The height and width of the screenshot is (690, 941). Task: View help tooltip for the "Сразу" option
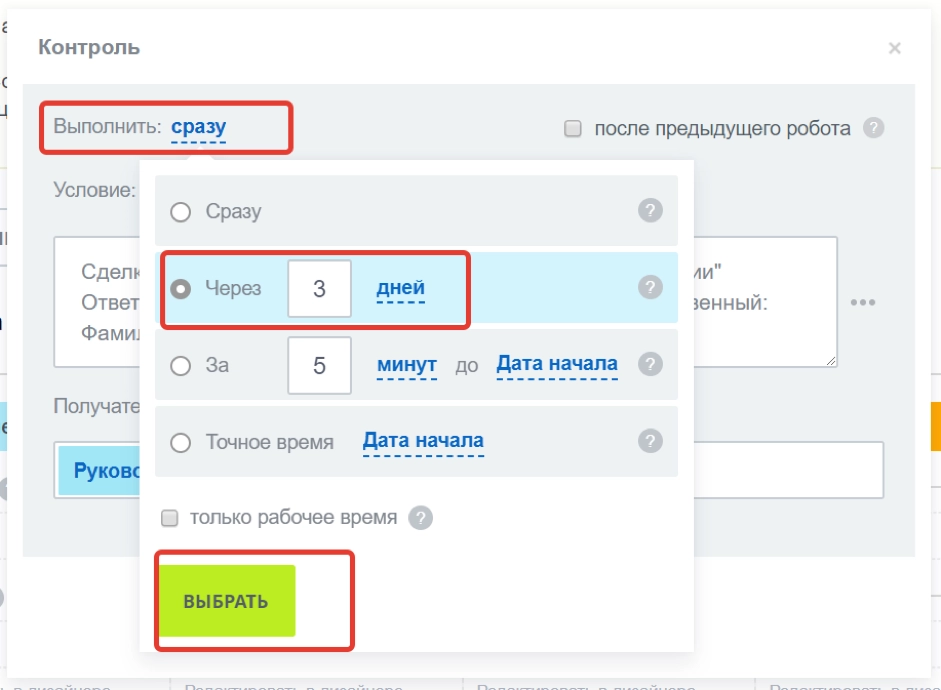pos(650,211)
